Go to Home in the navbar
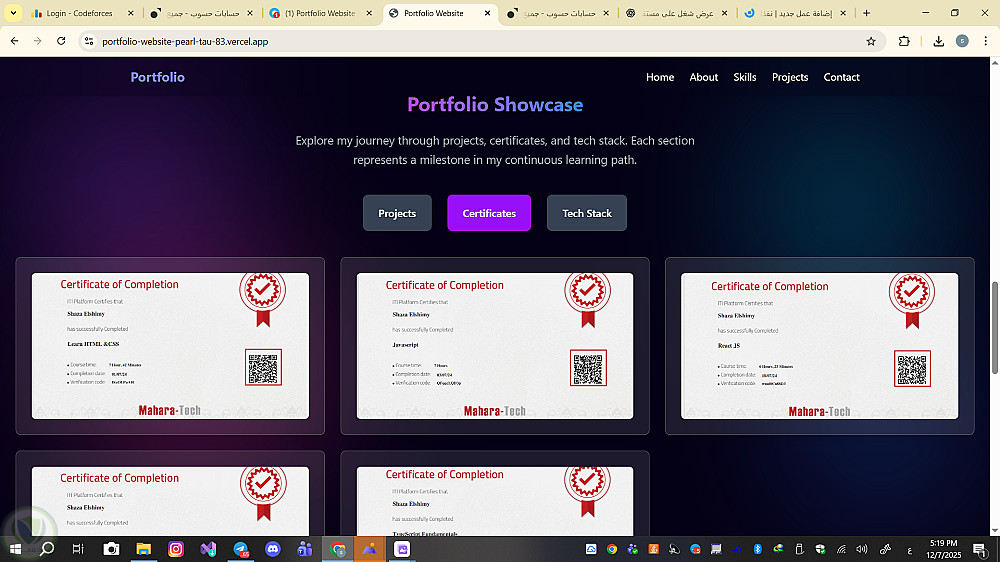 pos(660,77)
